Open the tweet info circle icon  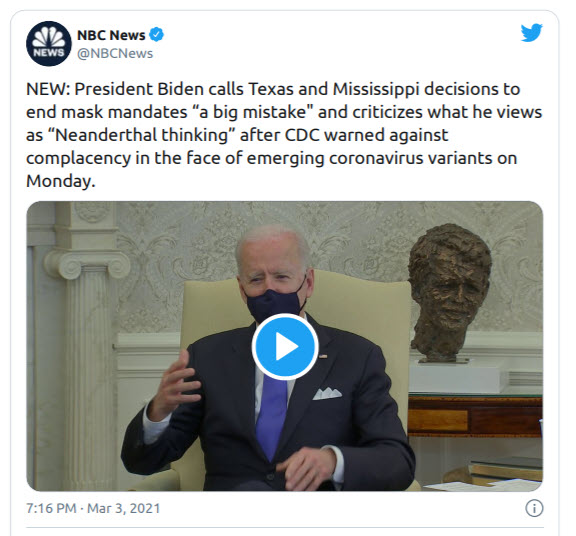[534, 508]
